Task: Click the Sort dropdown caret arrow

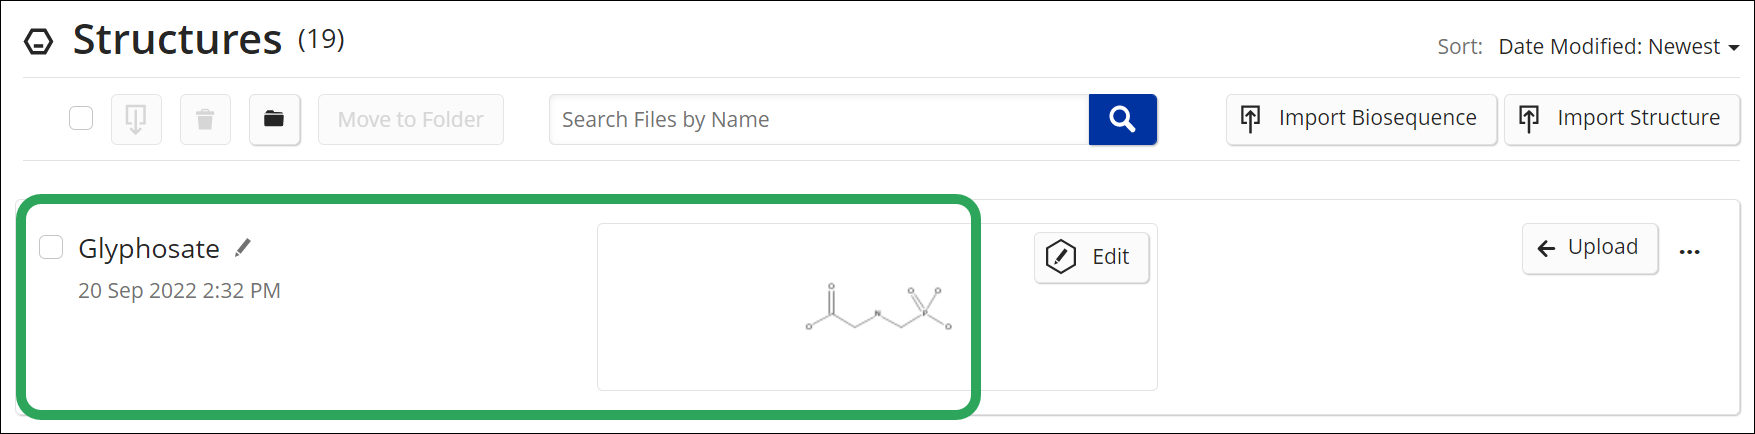Action: (1733, 48)
